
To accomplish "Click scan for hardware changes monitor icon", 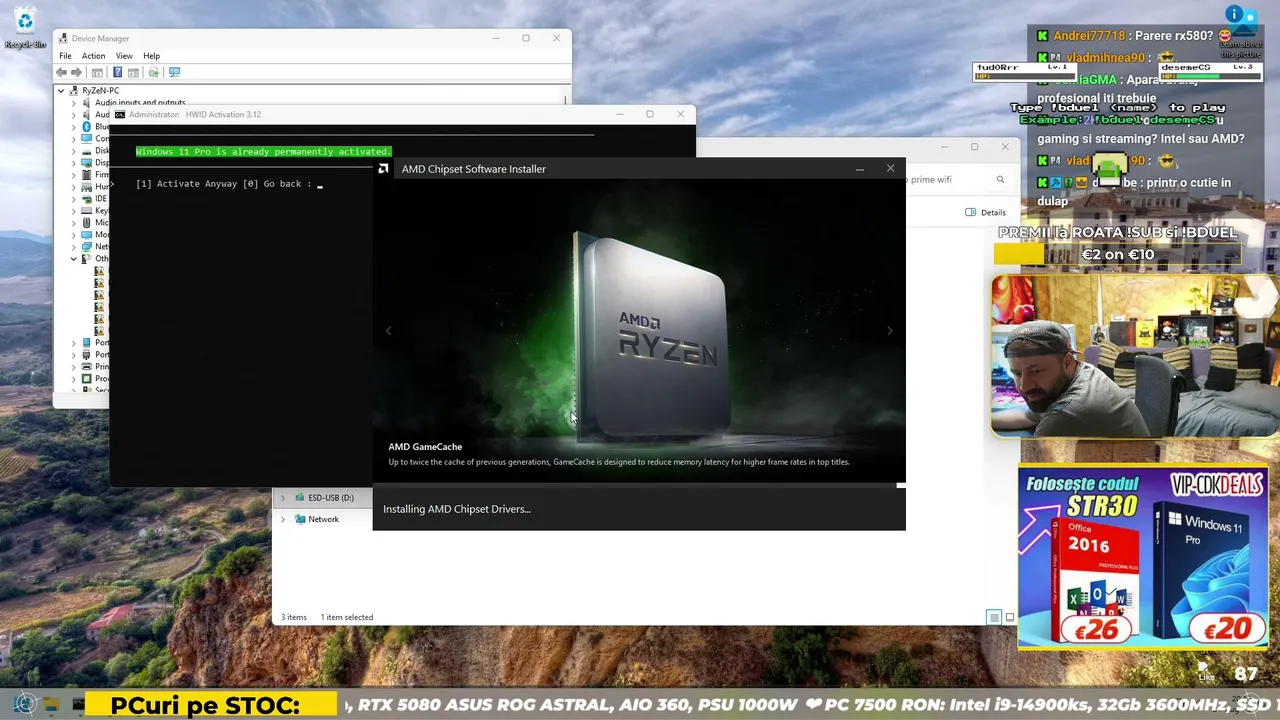I will (x=174, y=72).
